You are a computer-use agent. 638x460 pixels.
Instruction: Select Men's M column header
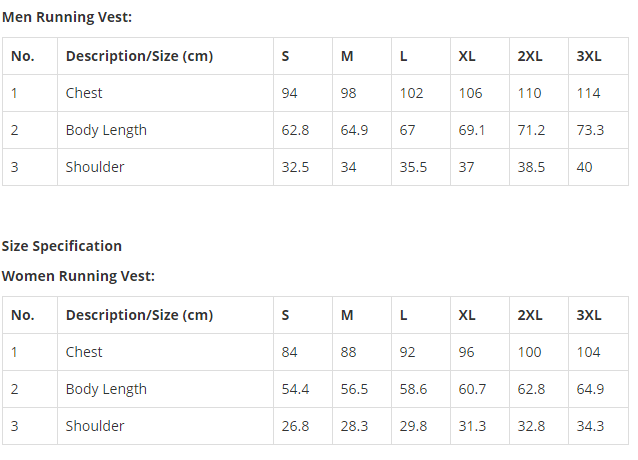pyautogui.click(x=347, y=56)
